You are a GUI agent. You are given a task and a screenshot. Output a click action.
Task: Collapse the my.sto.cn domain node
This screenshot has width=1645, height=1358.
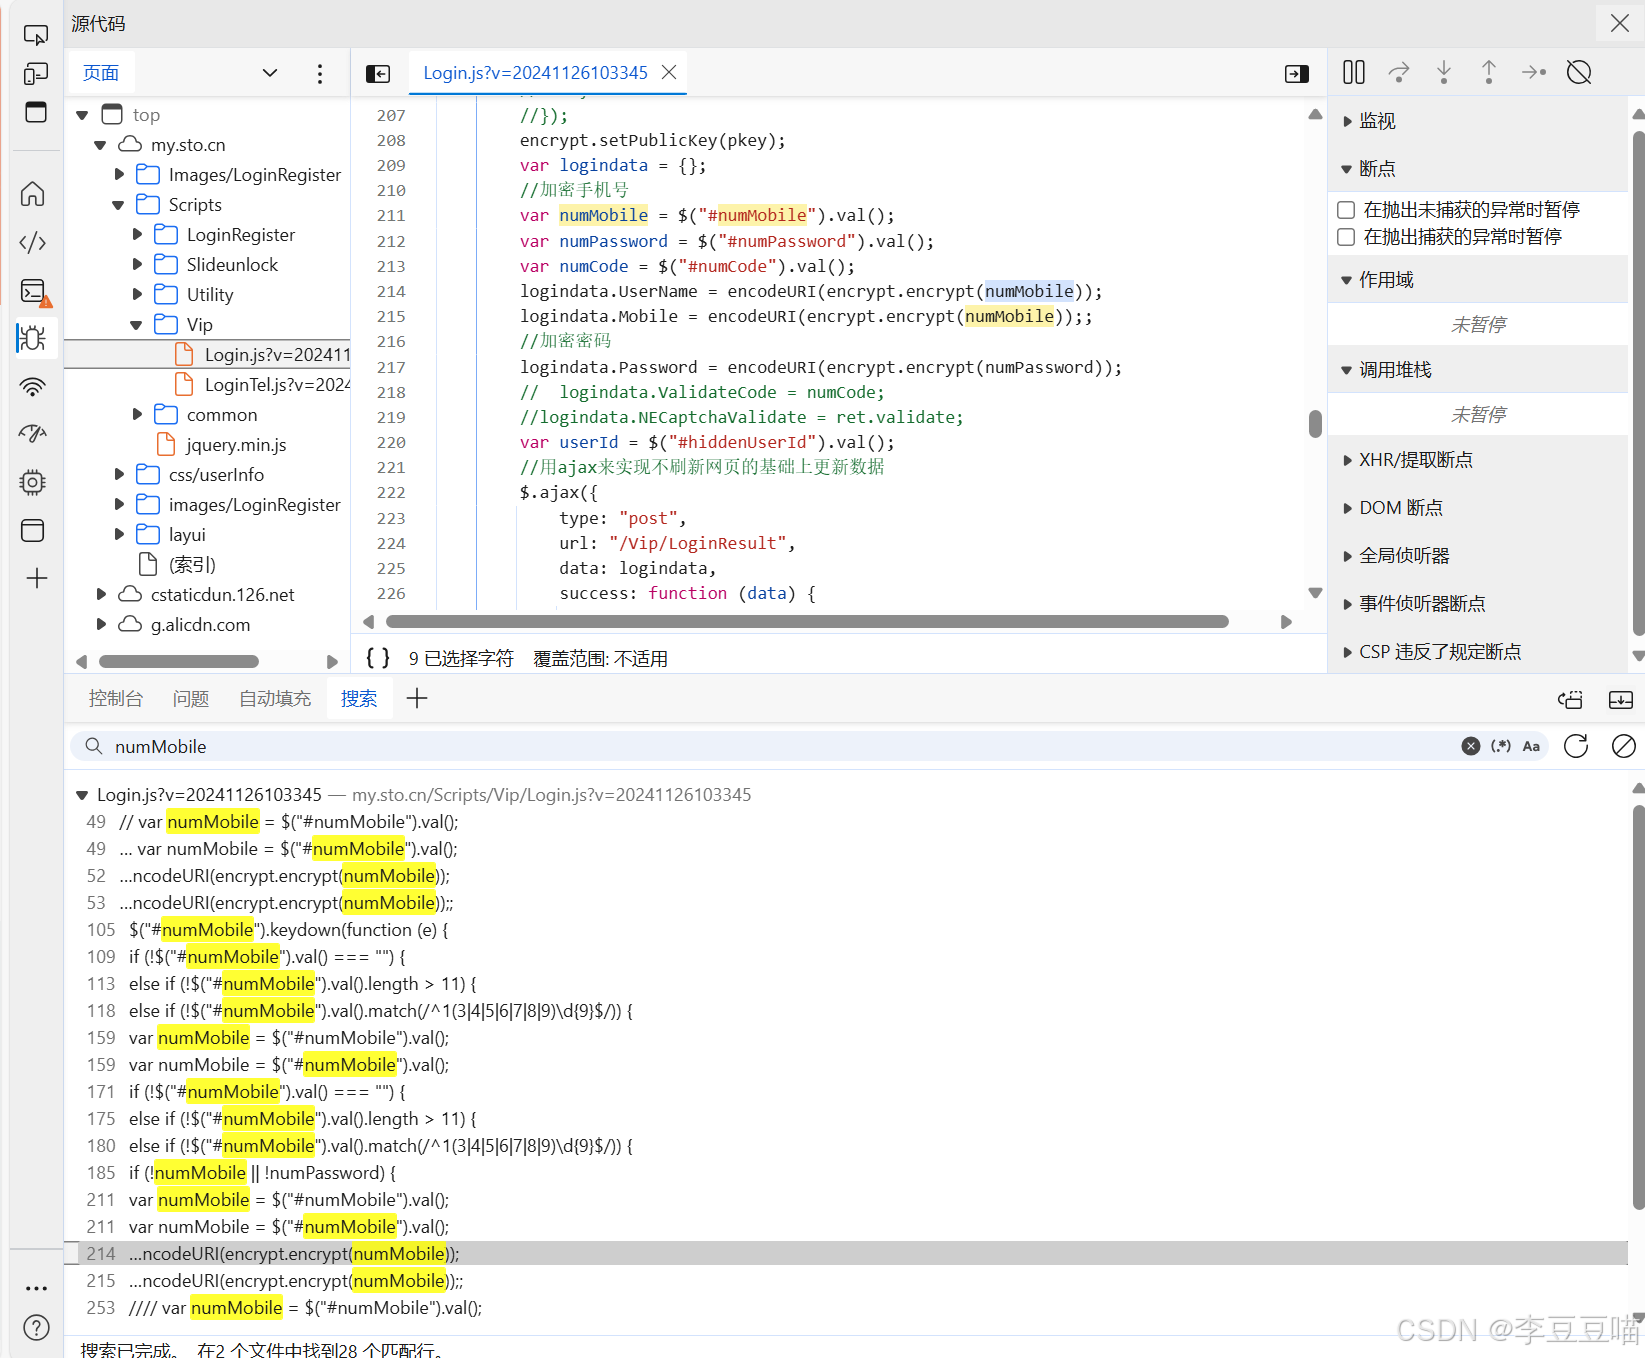pyautogui.click(x=100, y=145)
